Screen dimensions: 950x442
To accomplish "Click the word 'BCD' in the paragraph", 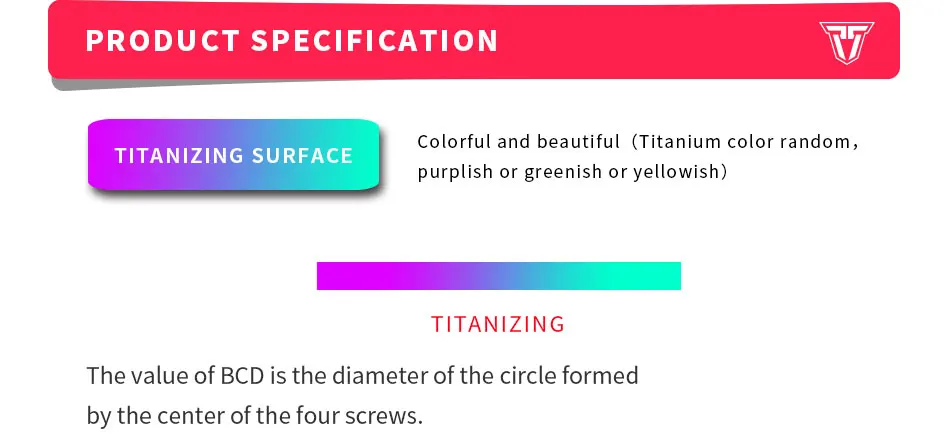I will [242, 376].
